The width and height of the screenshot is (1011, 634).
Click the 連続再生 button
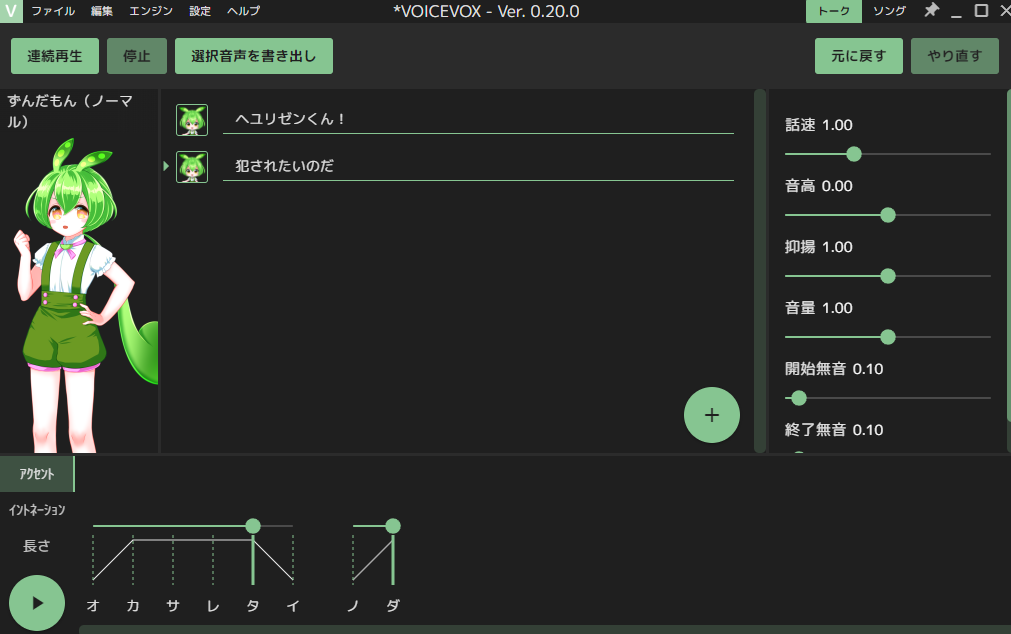[x=55, y=56]
